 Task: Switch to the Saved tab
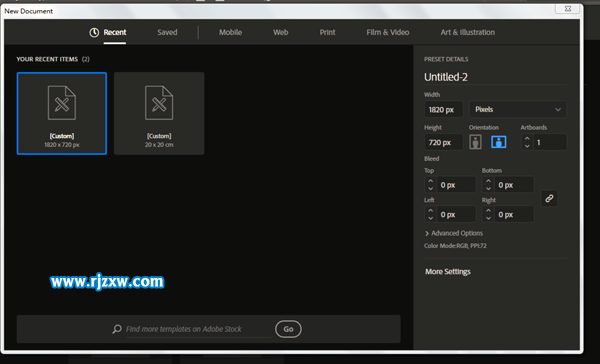pyautogui.click(x=167, y=33)
